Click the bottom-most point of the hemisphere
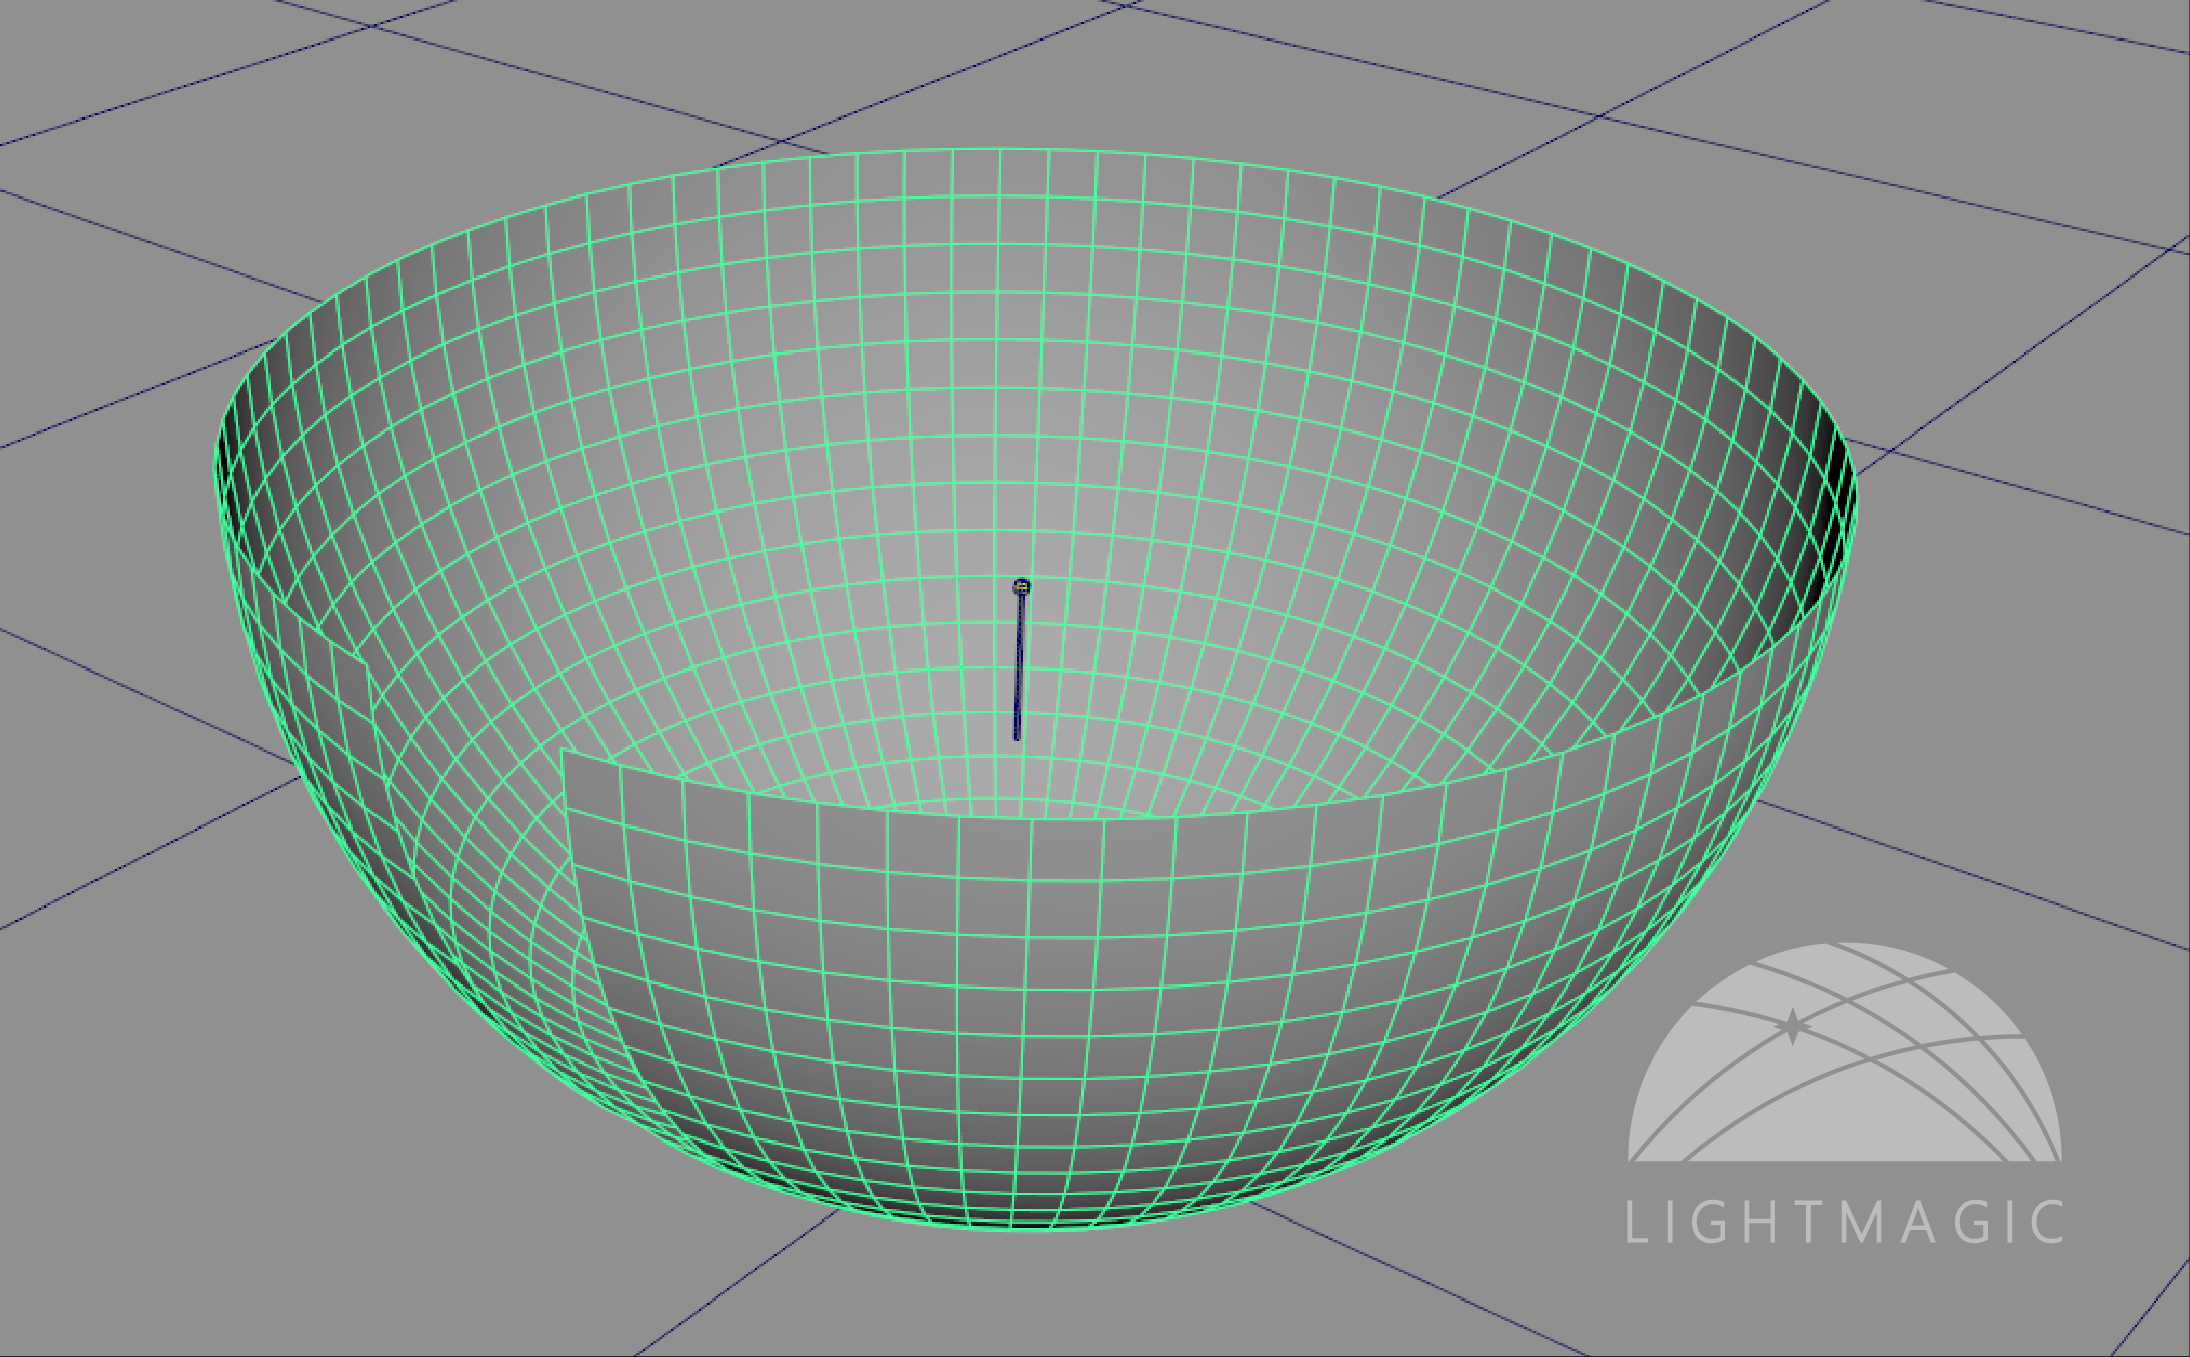 1035,1227
